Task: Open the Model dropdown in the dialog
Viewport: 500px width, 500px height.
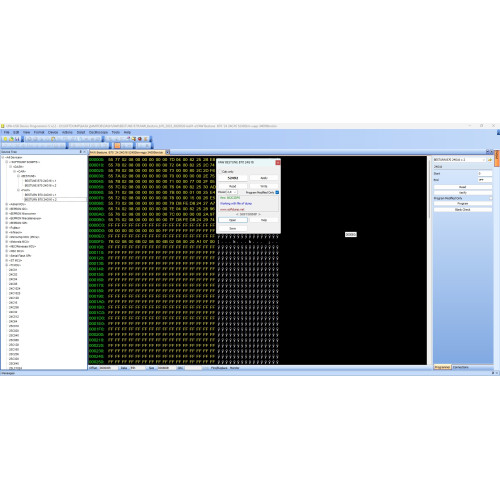Action: pos(232,192)
